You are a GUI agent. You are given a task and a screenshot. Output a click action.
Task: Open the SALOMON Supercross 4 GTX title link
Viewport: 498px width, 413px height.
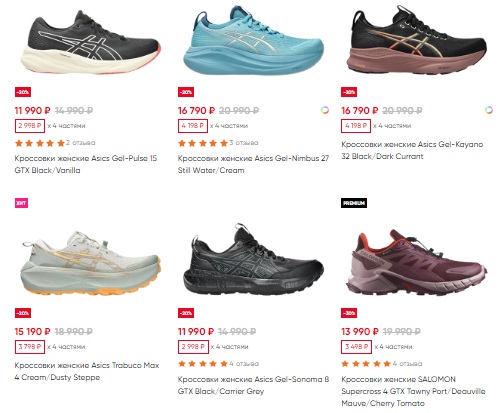tap(413, 391)
